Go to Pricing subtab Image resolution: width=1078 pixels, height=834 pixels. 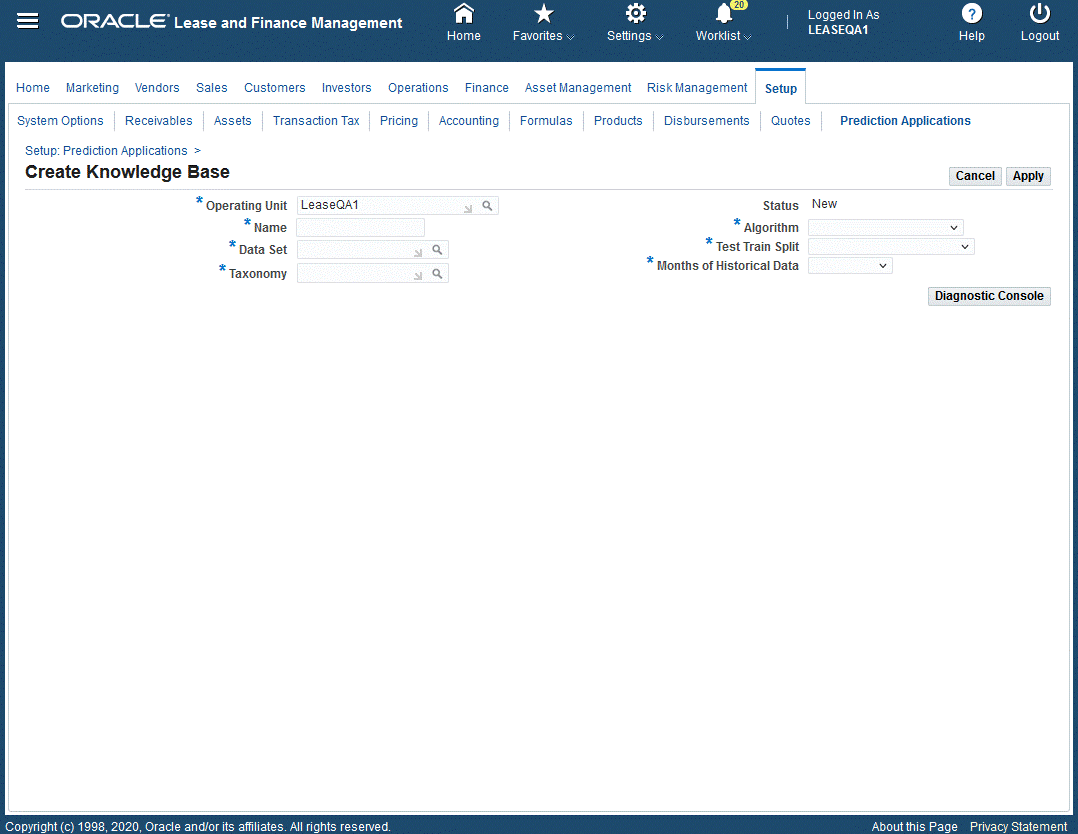click(399, 121)
